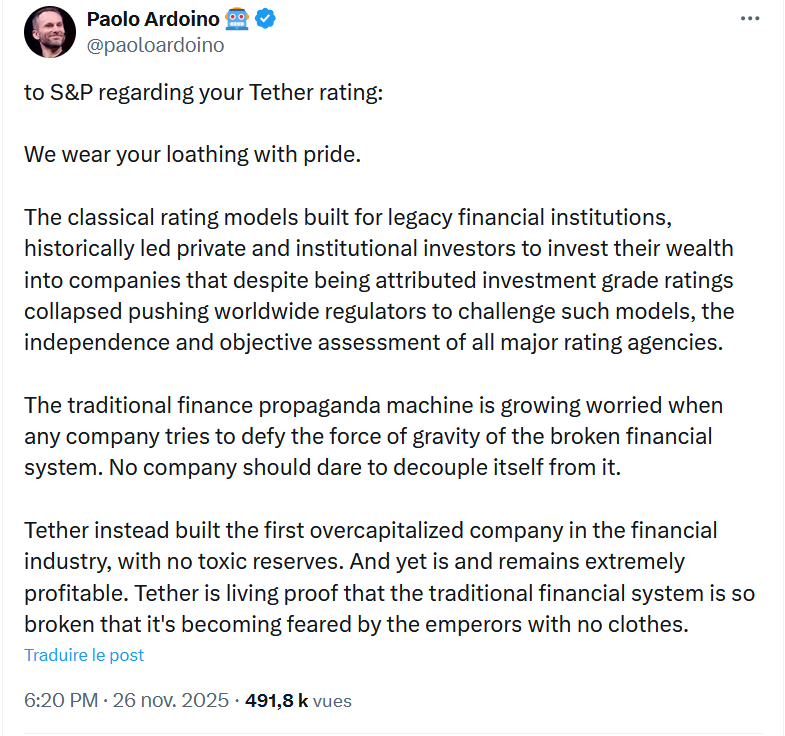Click the 491,8 k view count

[276, 700]
